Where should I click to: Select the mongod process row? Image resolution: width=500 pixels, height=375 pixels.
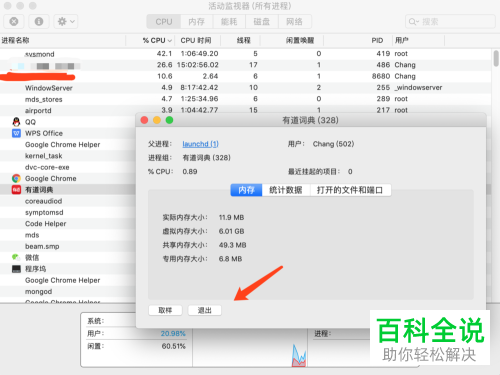click(68, 292)
